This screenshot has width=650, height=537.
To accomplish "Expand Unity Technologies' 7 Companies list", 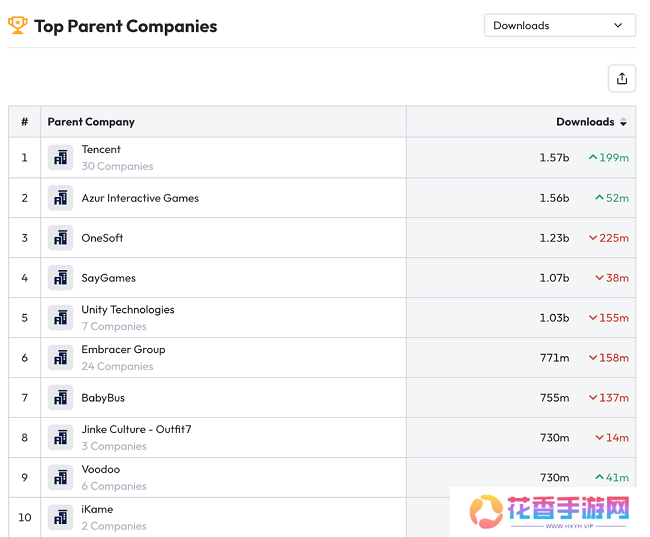I will click(114, 327).
